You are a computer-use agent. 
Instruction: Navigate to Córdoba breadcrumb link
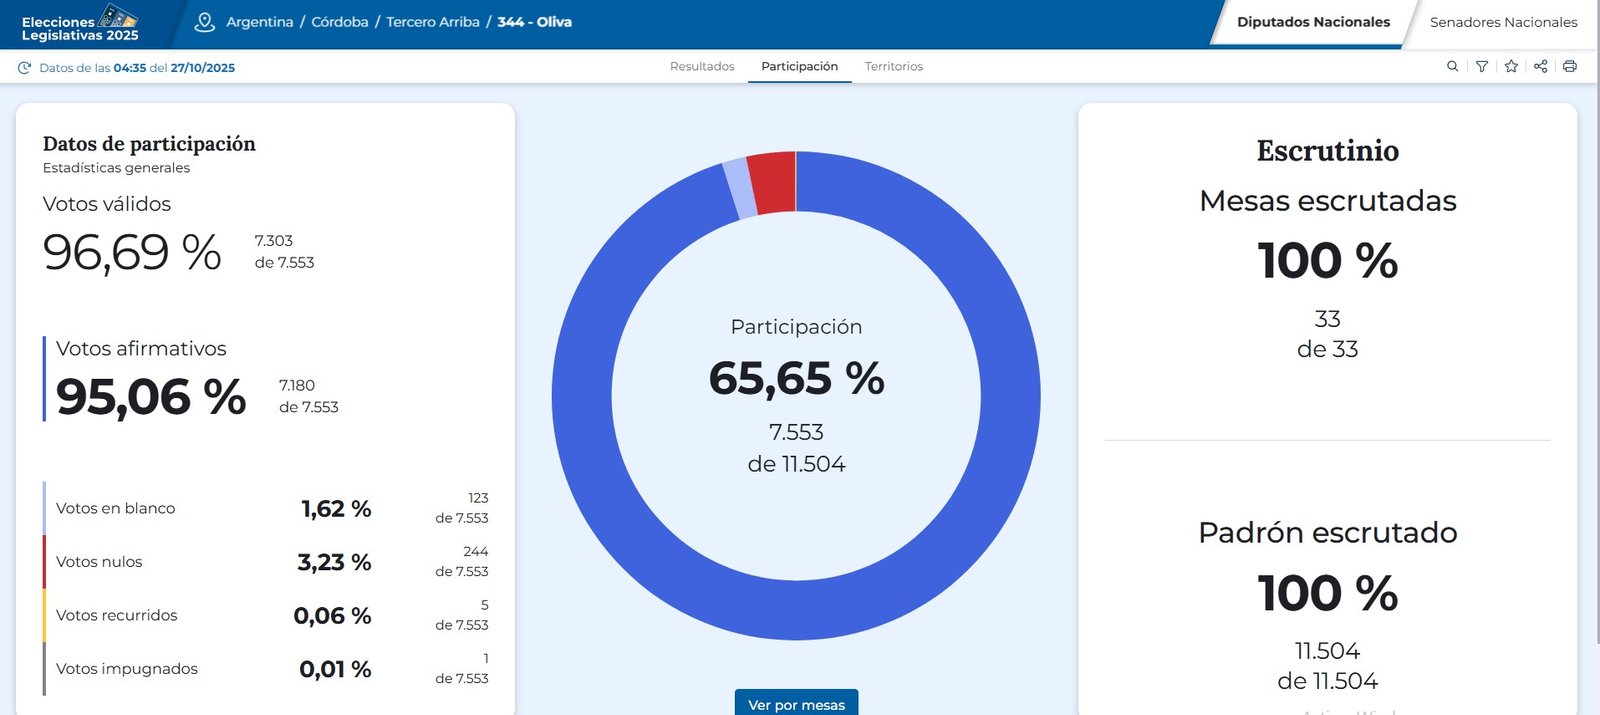coord(340,22)
